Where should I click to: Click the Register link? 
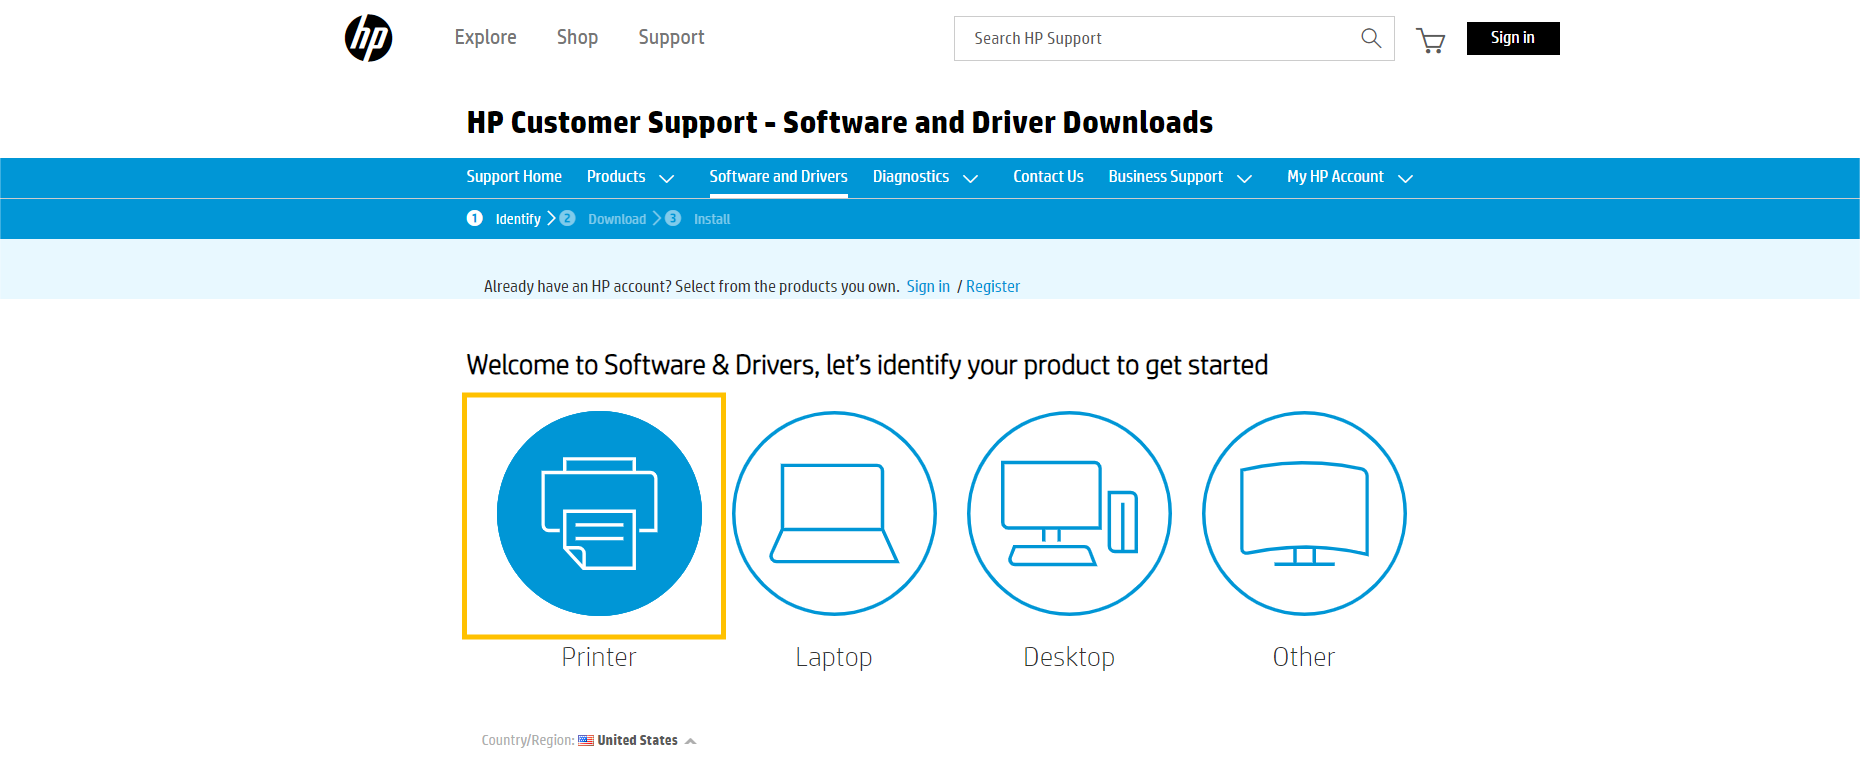993,286
